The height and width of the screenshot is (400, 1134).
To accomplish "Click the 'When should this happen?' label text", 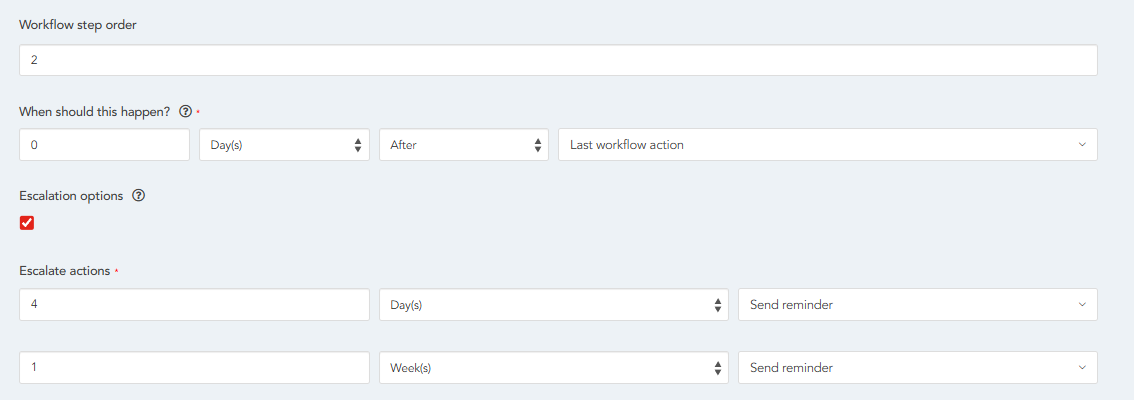I will (95, 112).
